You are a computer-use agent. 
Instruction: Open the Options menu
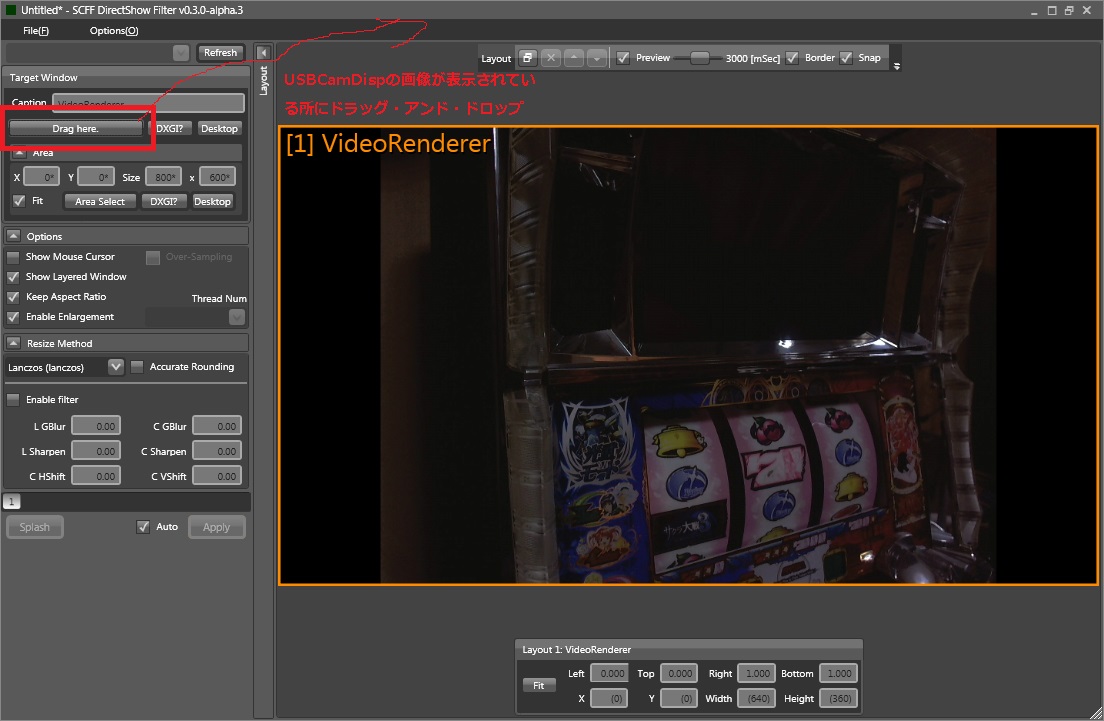point(114,31)
